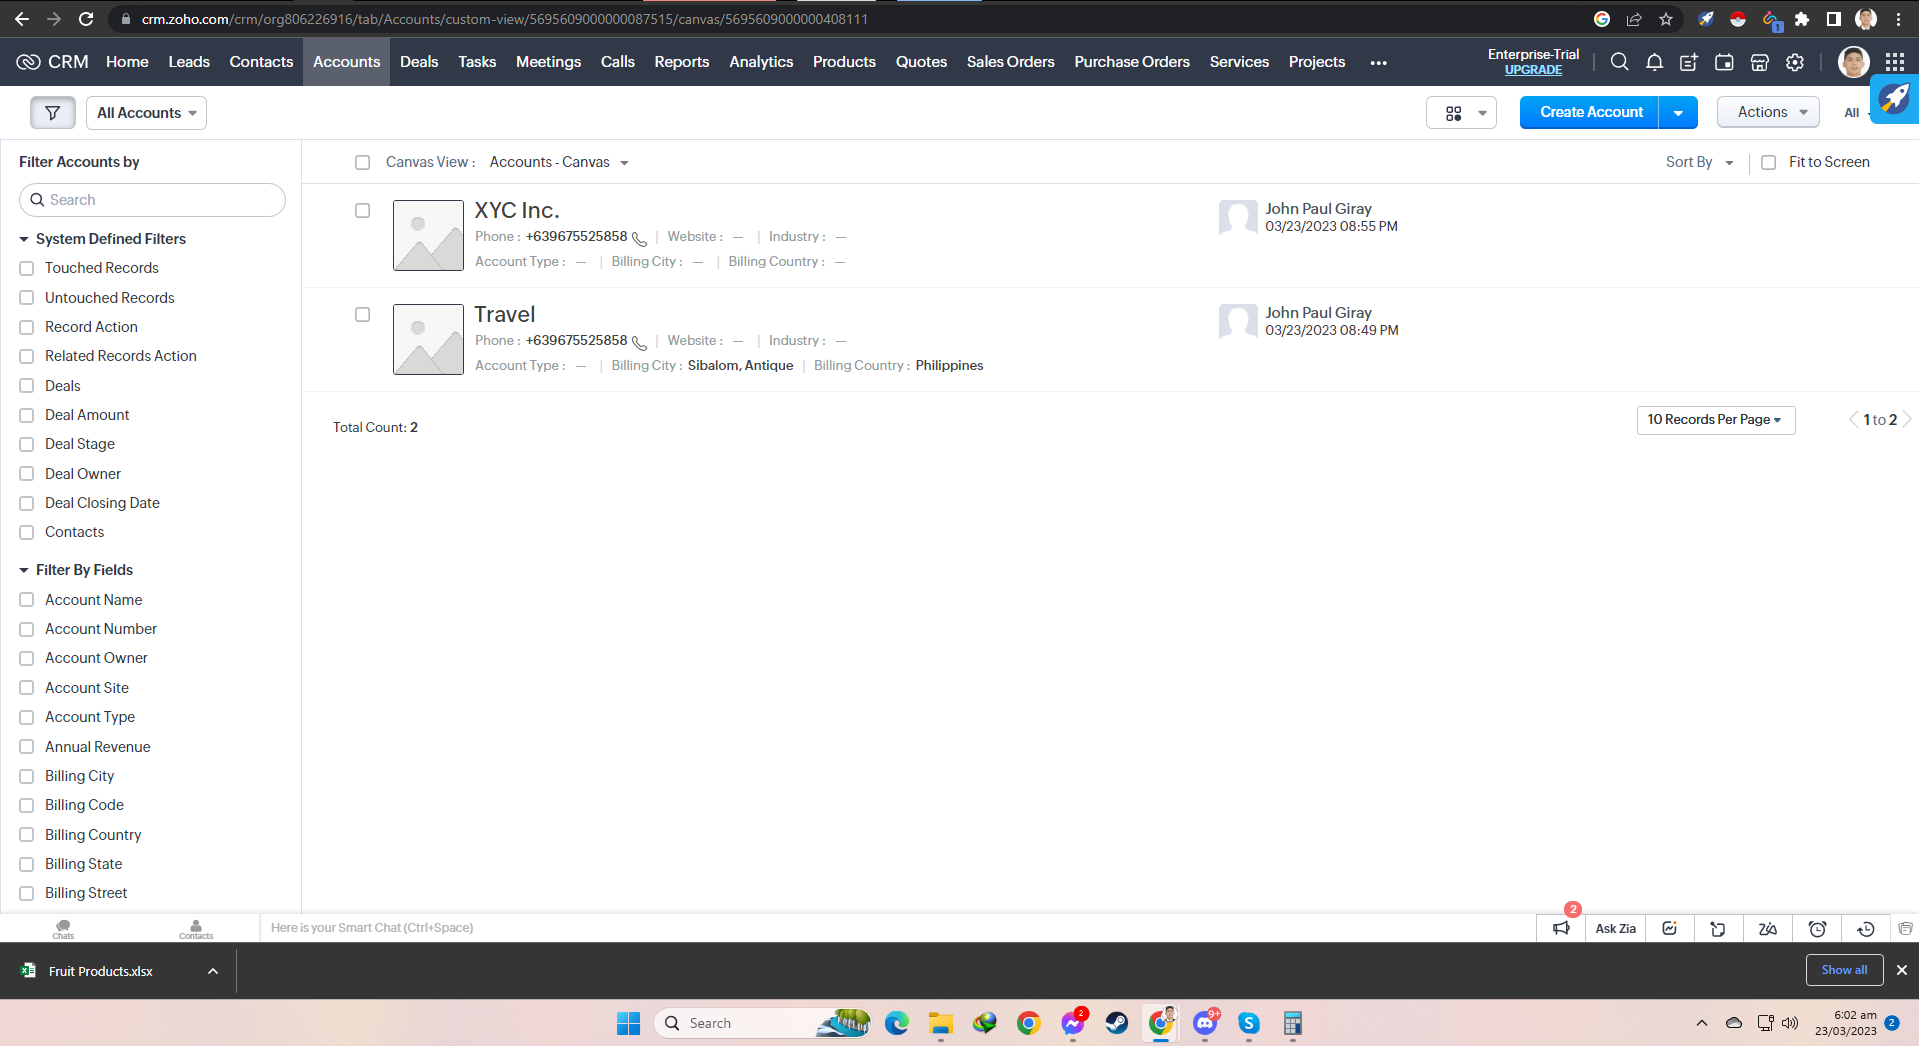Open the Canvas View selector dropdown
This screenshot has height=1046, width=1919.
click(559, 162)
